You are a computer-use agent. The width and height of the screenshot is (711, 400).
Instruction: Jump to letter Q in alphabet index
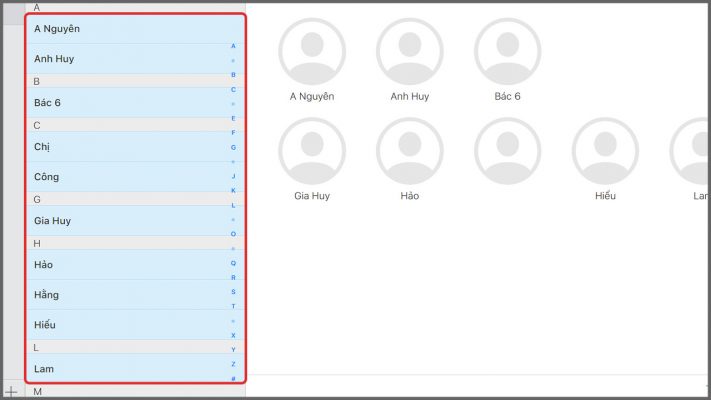[233, 263]
